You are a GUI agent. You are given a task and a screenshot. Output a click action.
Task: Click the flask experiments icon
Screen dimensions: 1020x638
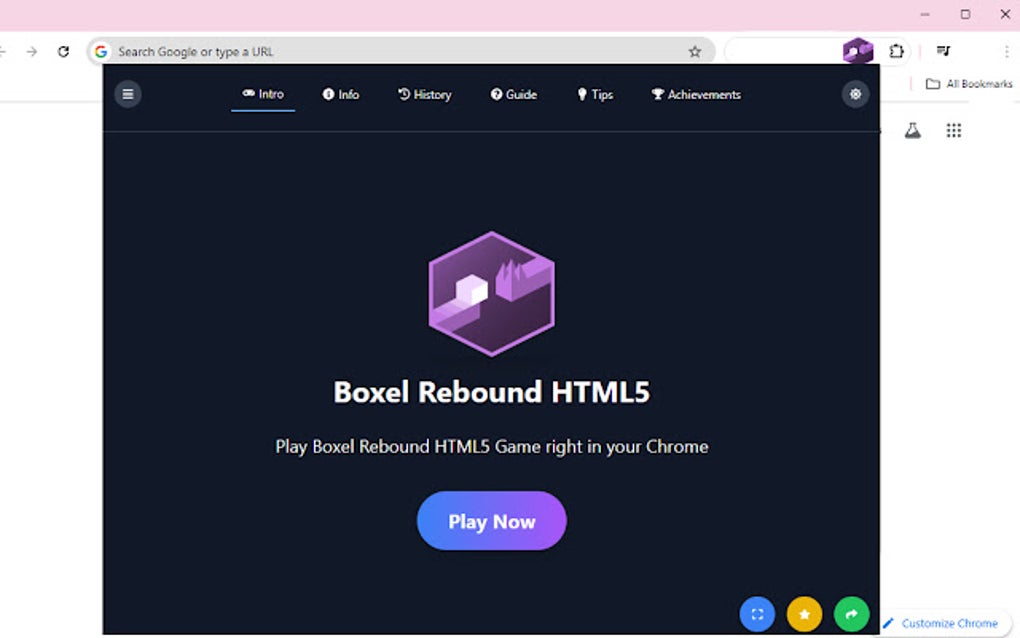911,130
